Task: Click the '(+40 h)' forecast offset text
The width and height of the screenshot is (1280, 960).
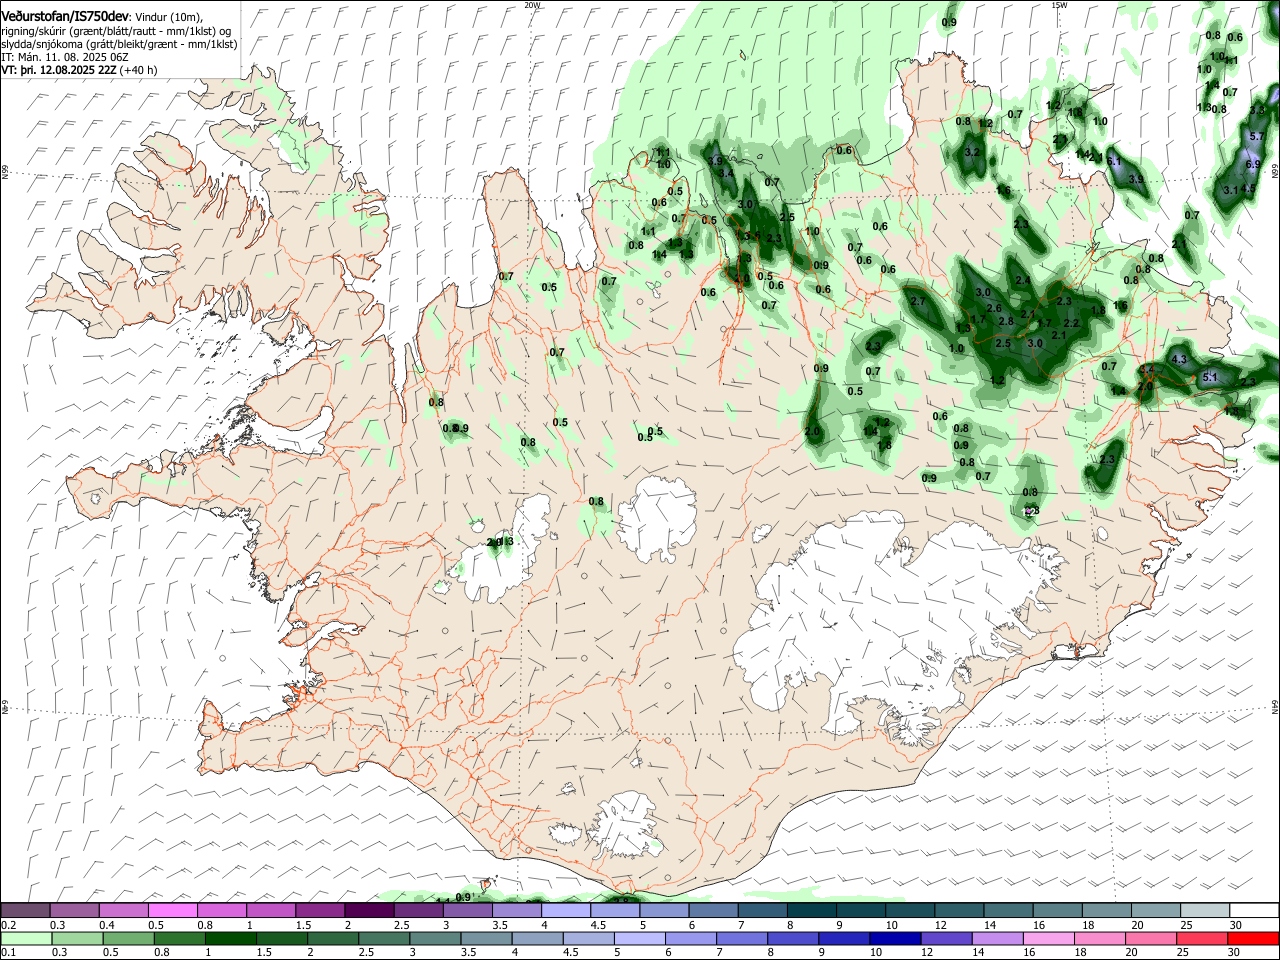Action: point(138,70)
